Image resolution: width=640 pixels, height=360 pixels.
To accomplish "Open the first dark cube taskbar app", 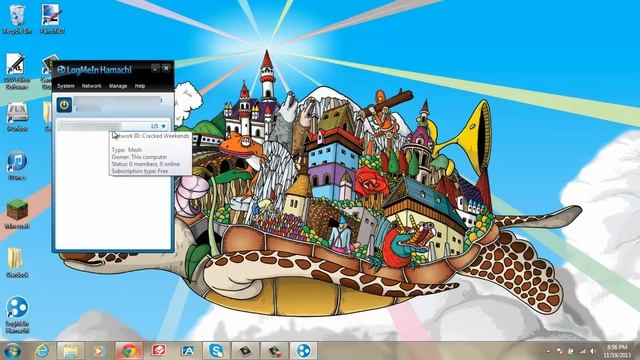I will (245, 351).
